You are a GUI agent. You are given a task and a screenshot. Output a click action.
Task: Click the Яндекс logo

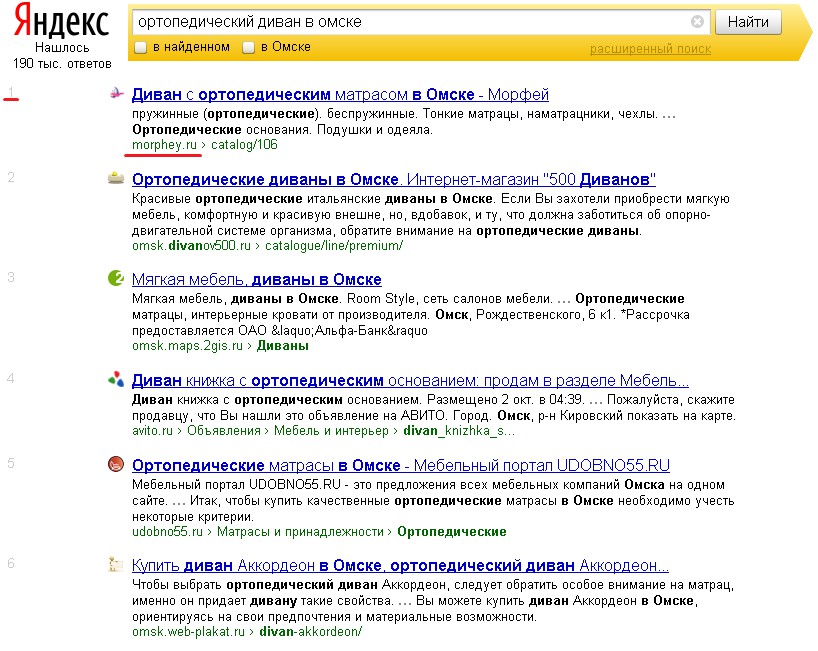[x=61, y=22]
